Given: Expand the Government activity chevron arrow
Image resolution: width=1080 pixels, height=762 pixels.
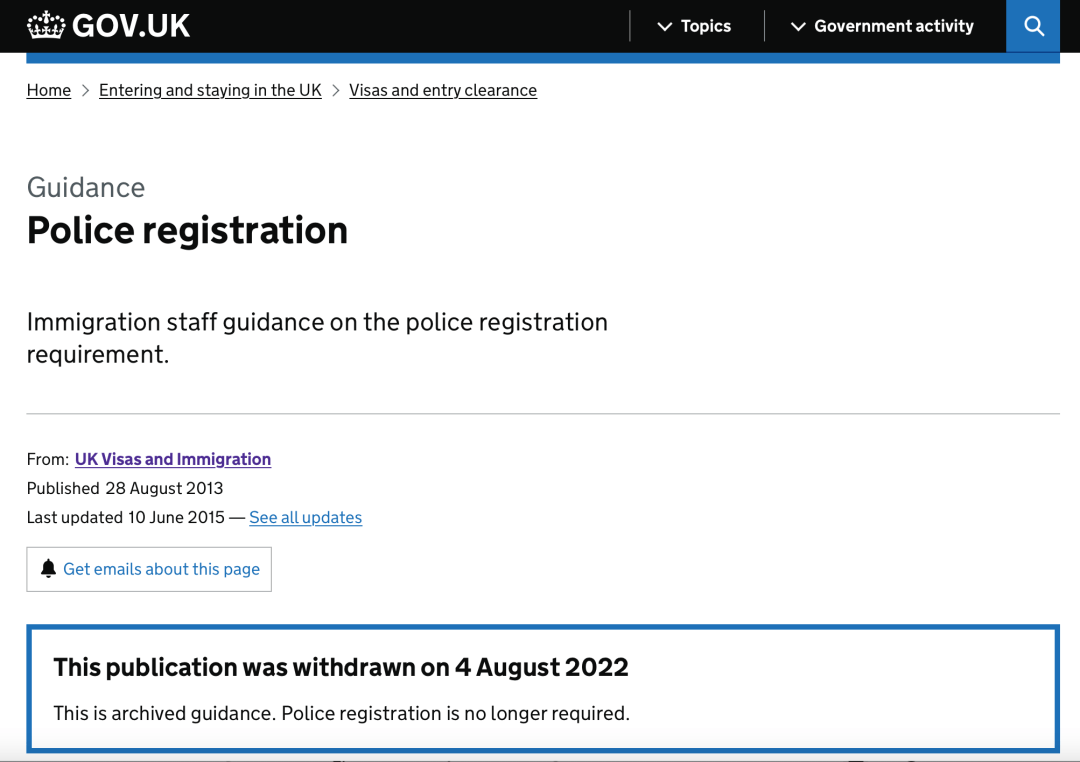Looking at the screenshot, I should [x=798, y=27].
